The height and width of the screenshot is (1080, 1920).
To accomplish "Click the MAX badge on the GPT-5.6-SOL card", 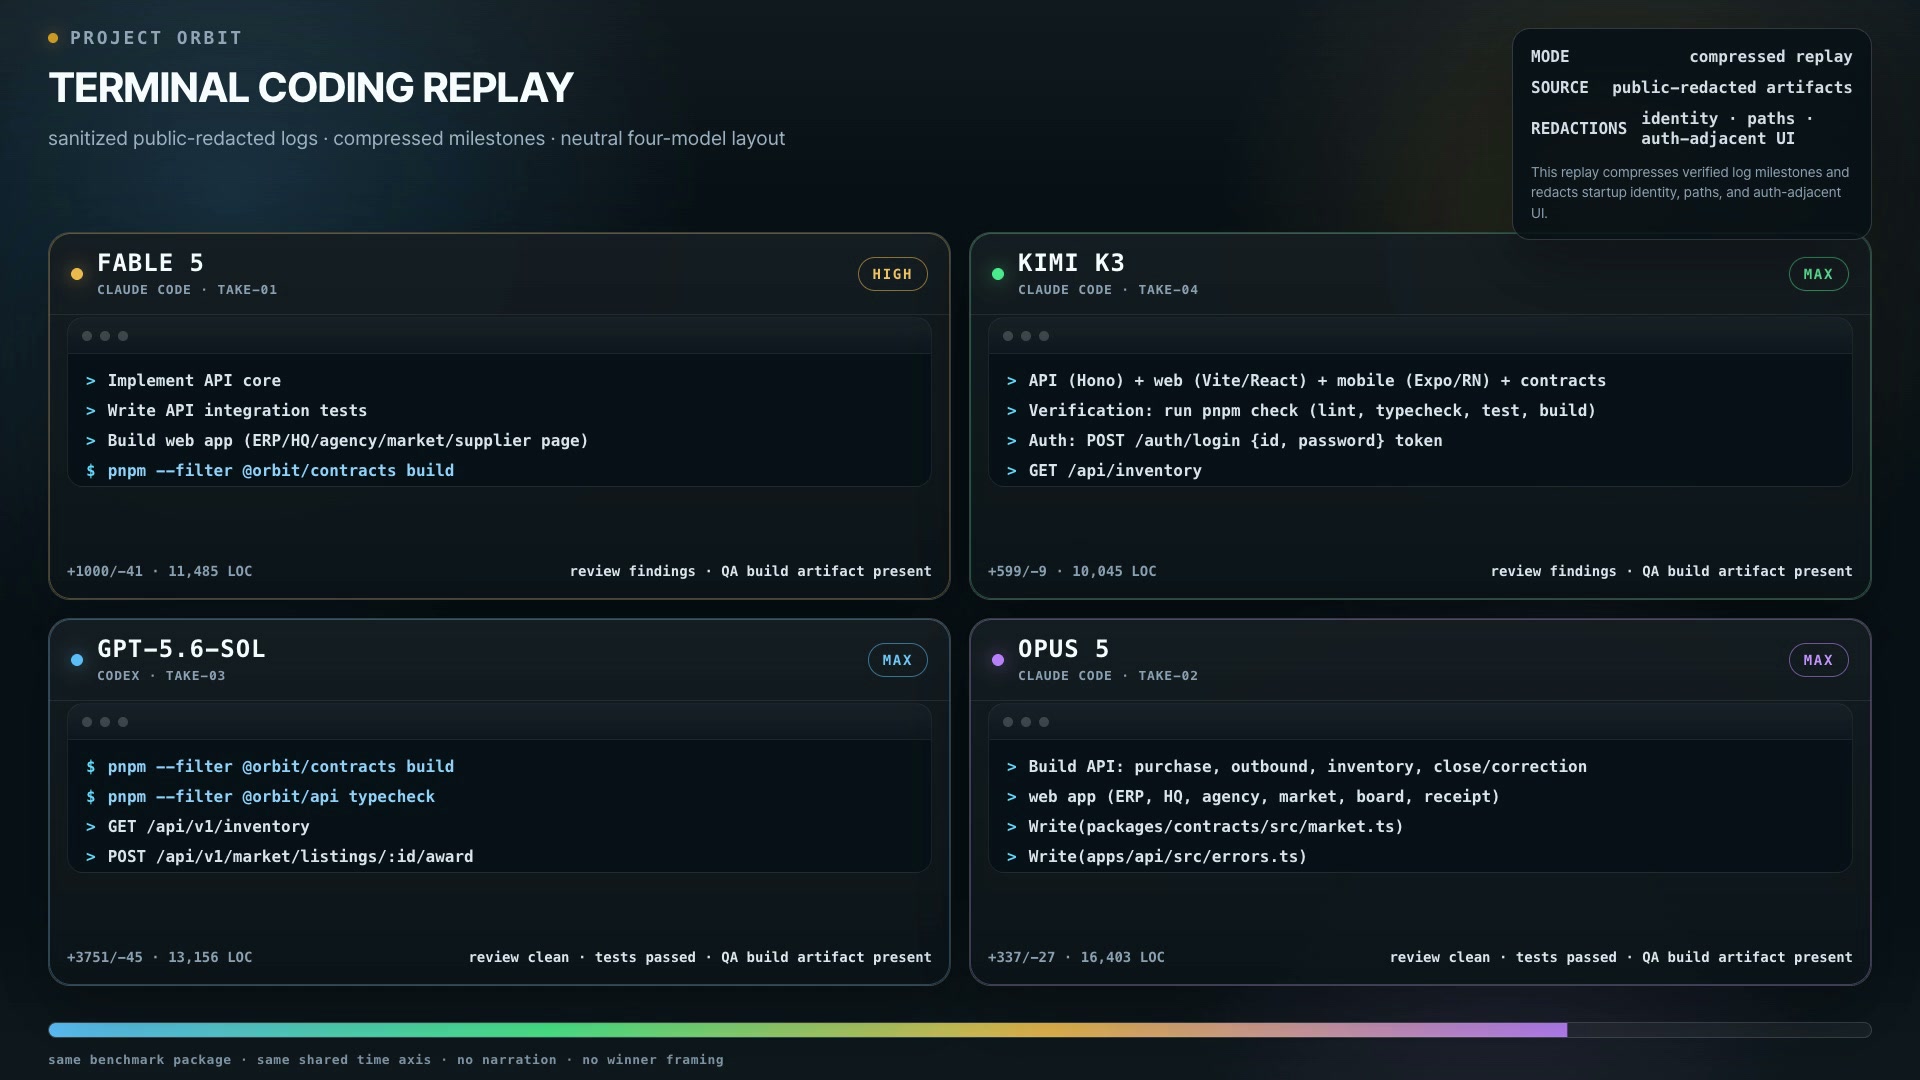I will [x=897, y=660].
